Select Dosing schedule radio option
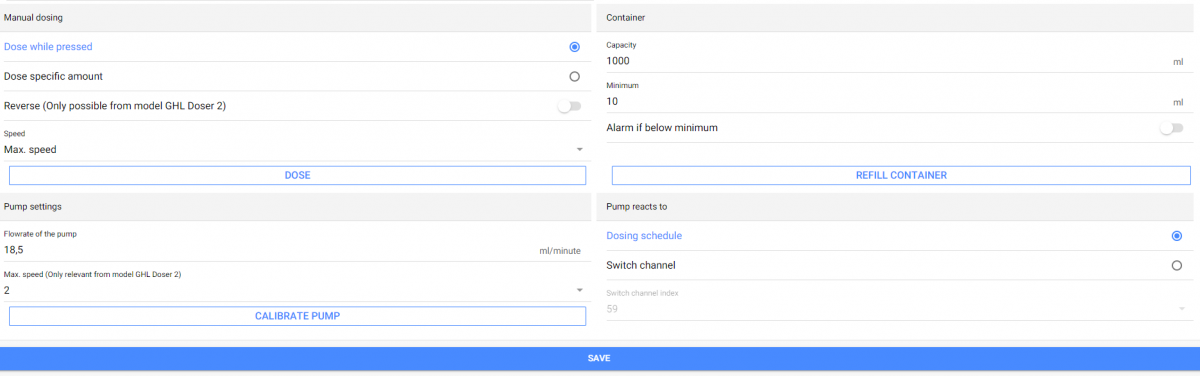This screenshot has height=376, width=1200. 1176,236
